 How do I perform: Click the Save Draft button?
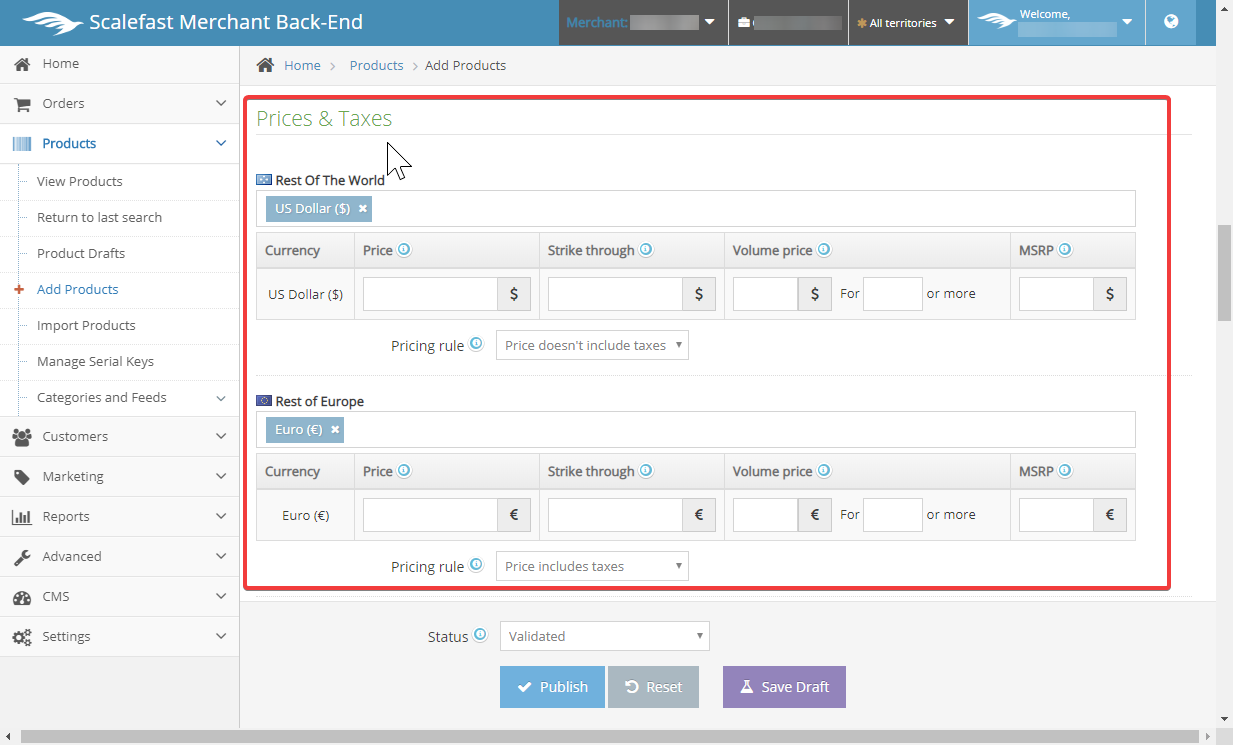coord(784,687)
